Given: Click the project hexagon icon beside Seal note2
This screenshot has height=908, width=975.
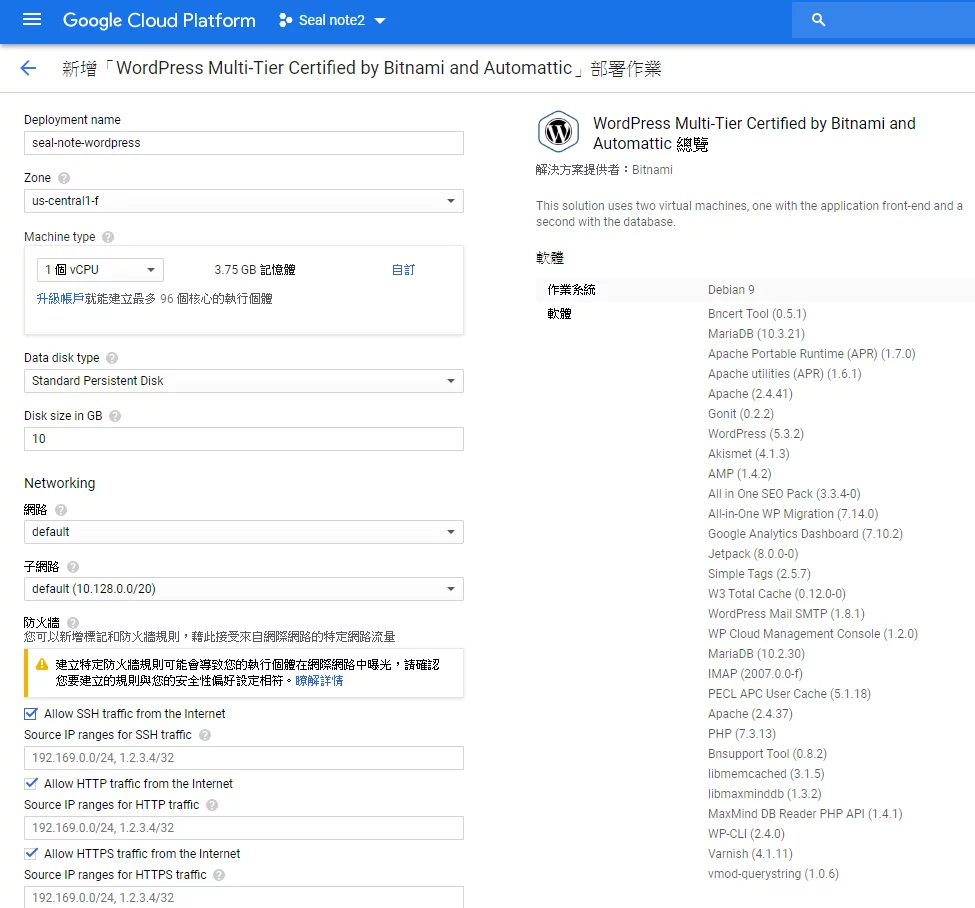Looking at the screenshot, I should click(x=285, y=21).
